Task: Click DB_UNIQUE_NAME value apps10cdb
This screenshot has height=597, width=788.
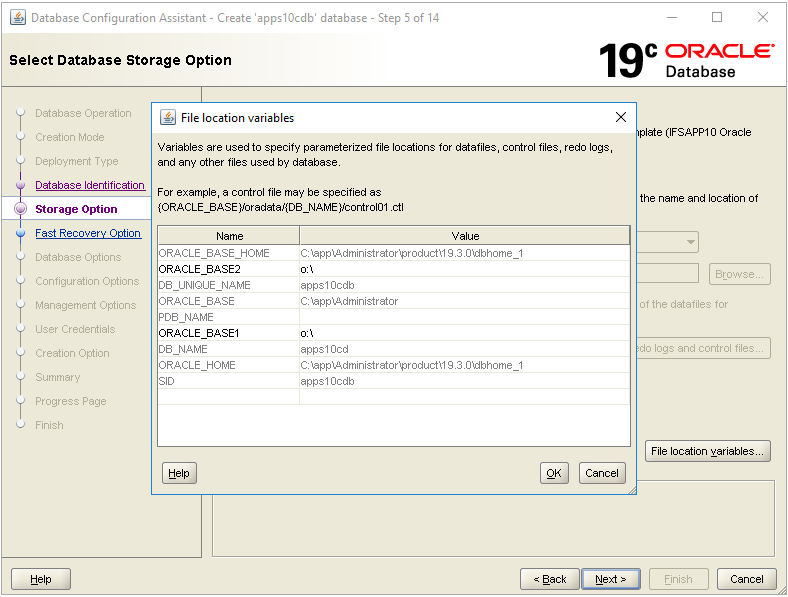Action: click(x=464, y=285)
